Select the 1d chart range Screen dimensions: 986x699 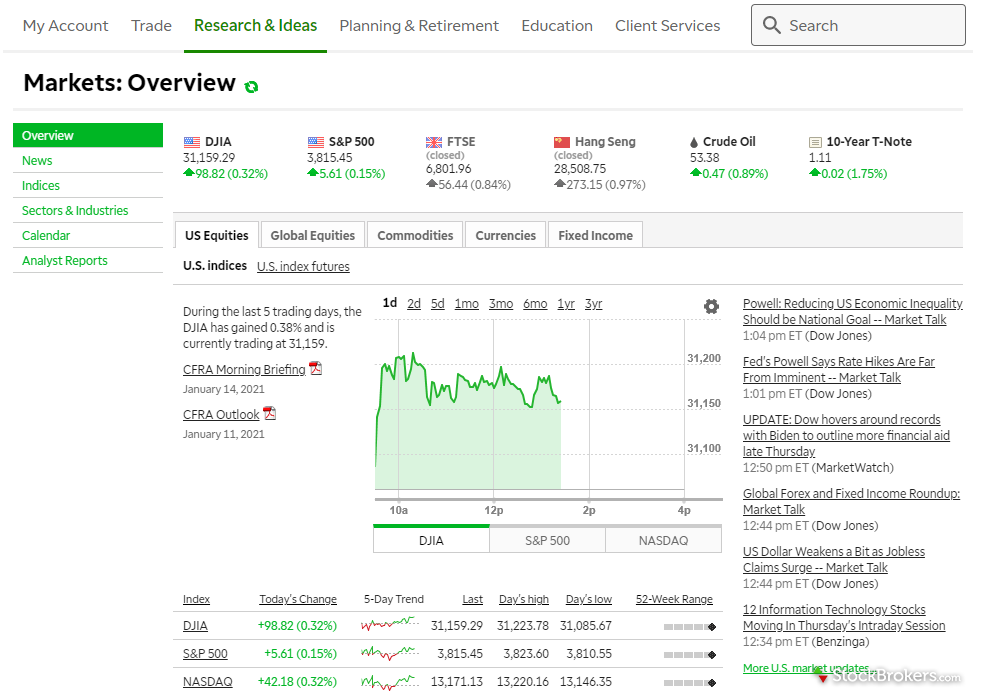pos(390,303)
